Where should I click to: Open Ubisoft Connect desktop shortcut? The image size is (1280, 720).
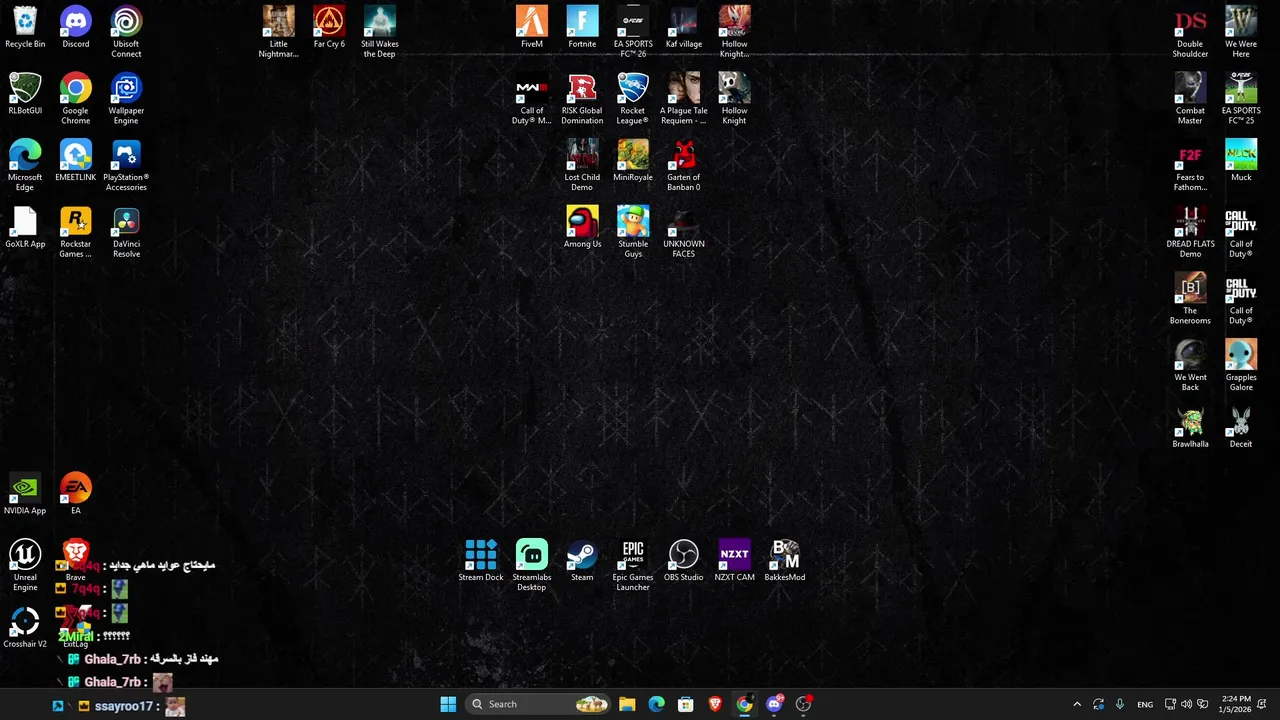coord(126,32)
